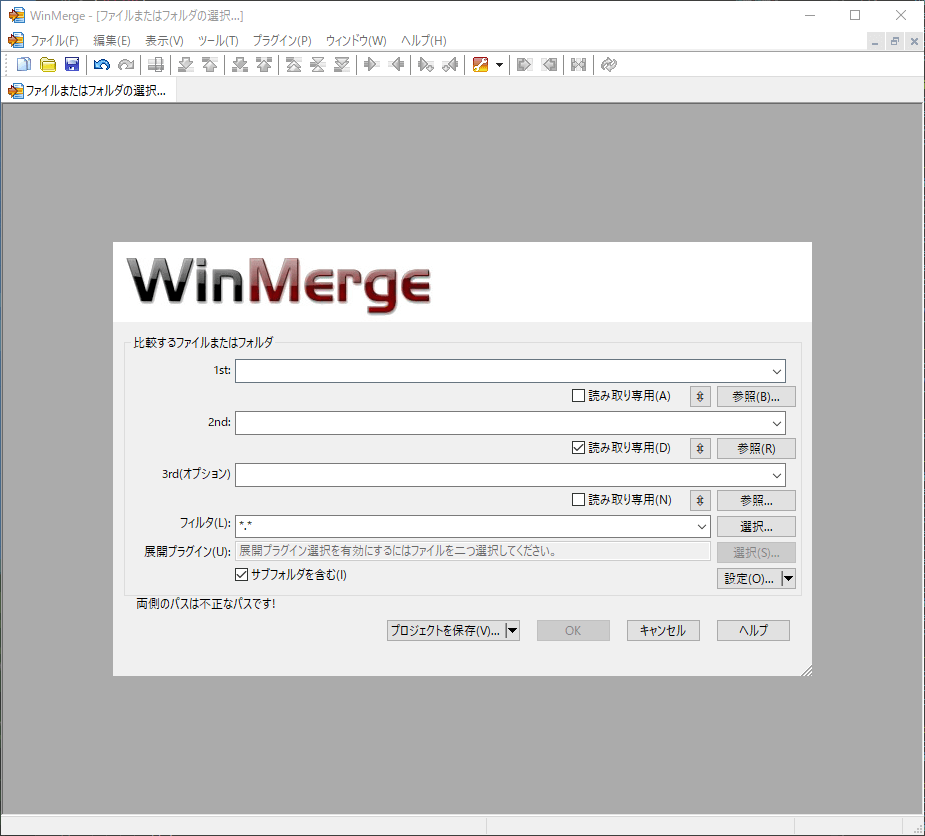Image resolution: width=925 pixels, height=836 pixels.
Task: Click Copy right and advance icon
Action: [x=425, y=64]
